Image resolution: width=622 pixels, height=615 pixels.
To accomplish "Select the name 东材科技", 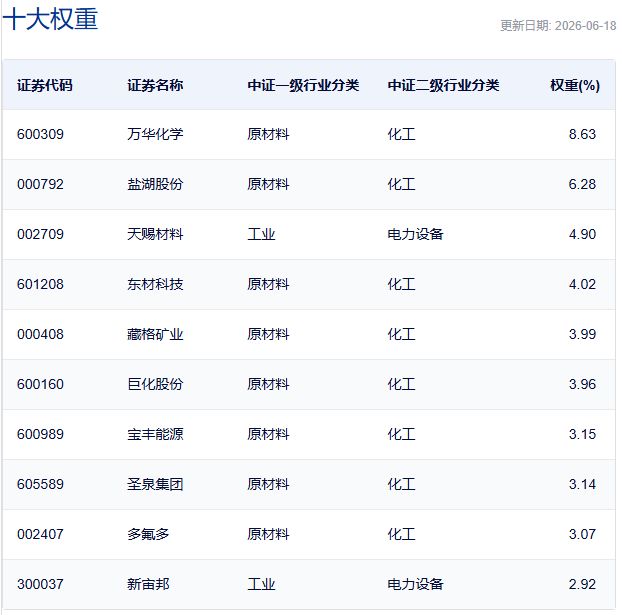I will (x=155, y=284).
